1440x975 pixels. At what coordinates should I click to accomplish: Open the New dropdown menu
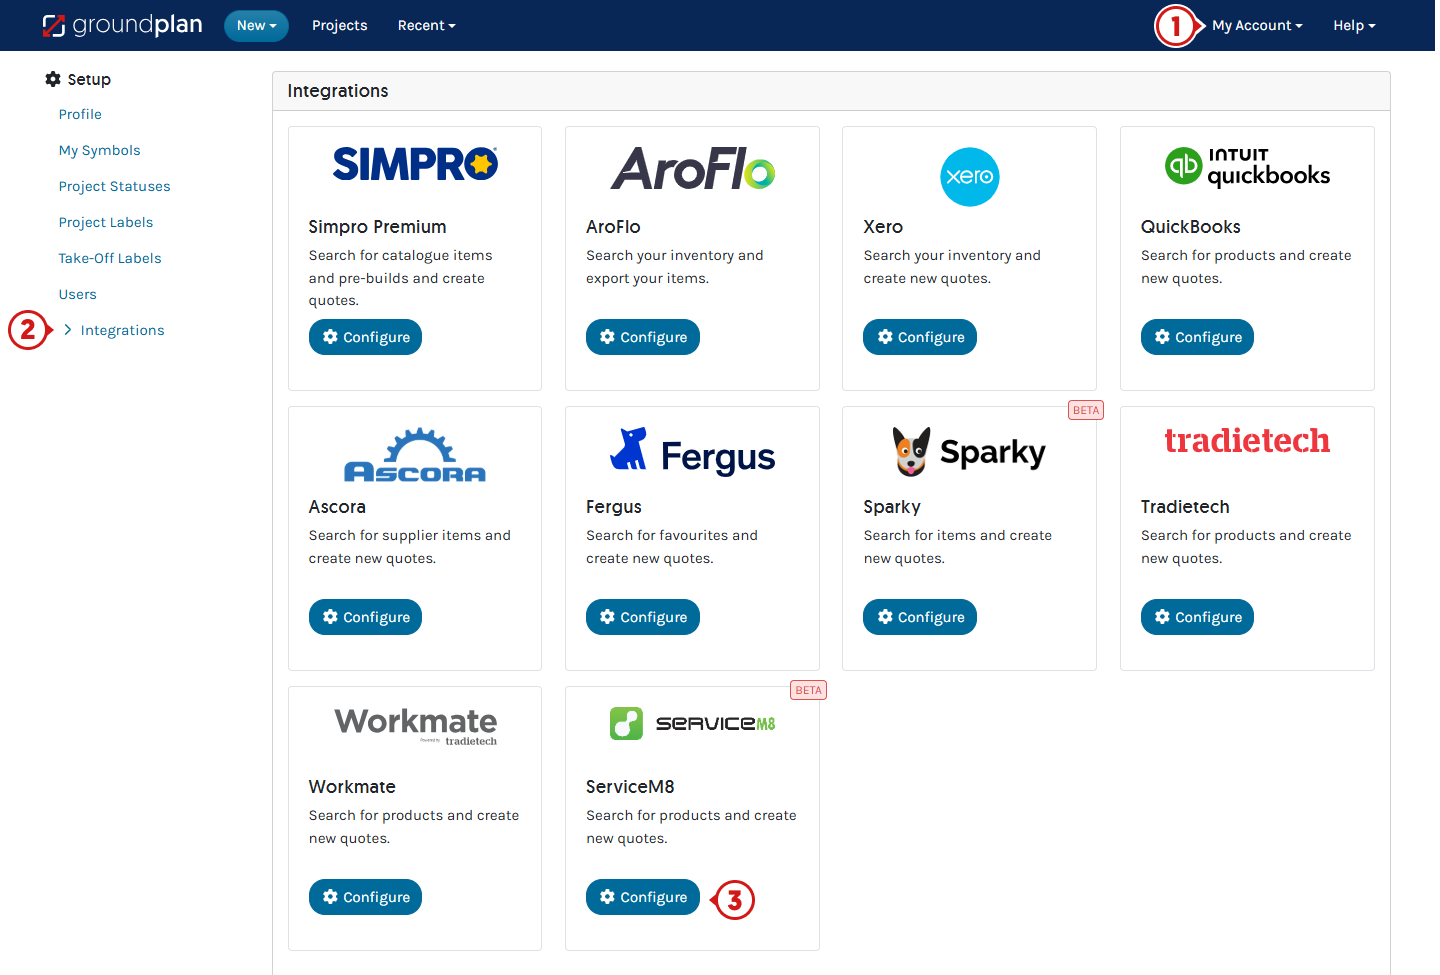pos(256,25)
